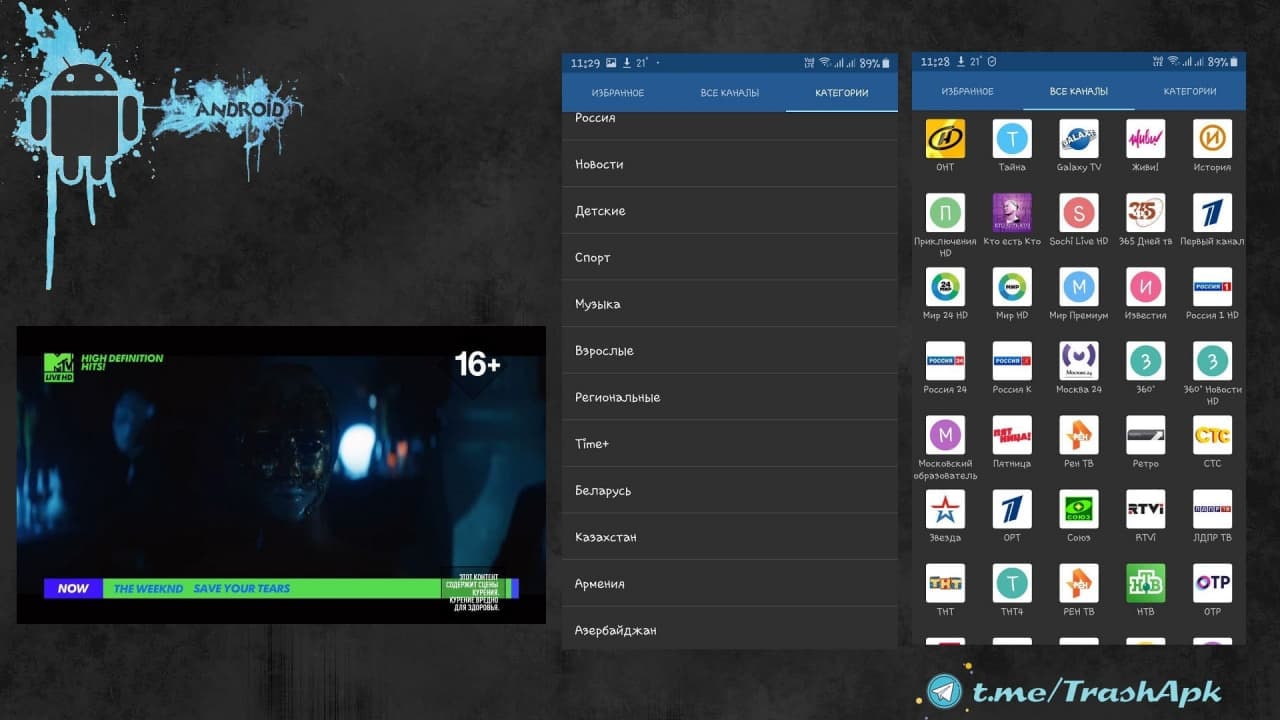Screen dimensions: 1280x720
Task: Select КАТЕГОРИИ tab in categories phone screen
Action: (x=842, y=93)
